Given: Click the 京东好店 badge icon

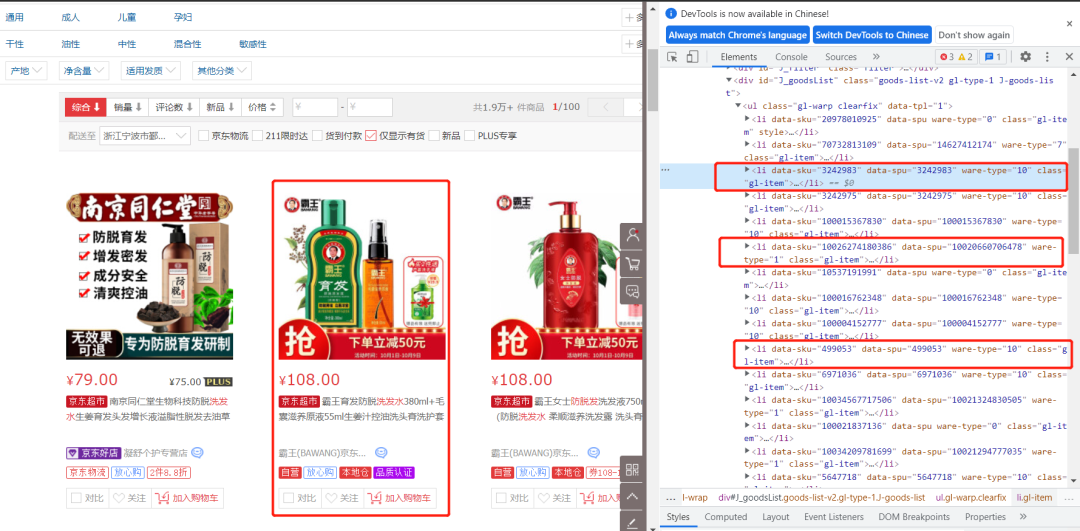Looking at the screenshot, I should pos(93,452).
